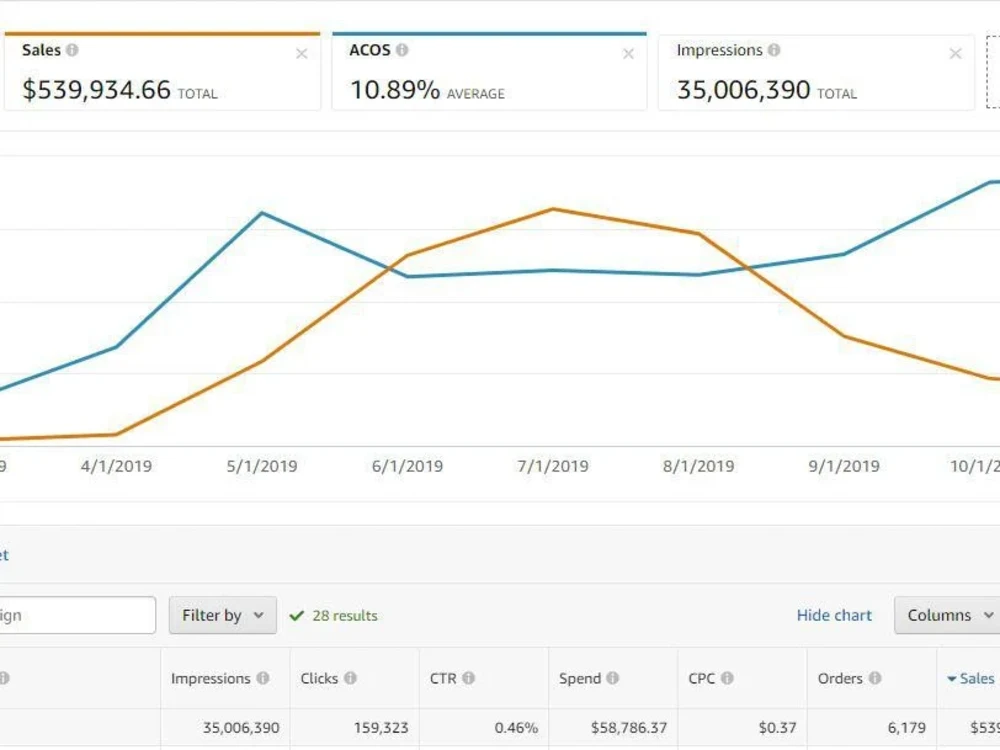Click the 28 results status text
Screen dimensions: 1000x750
(x=345, y=615)
